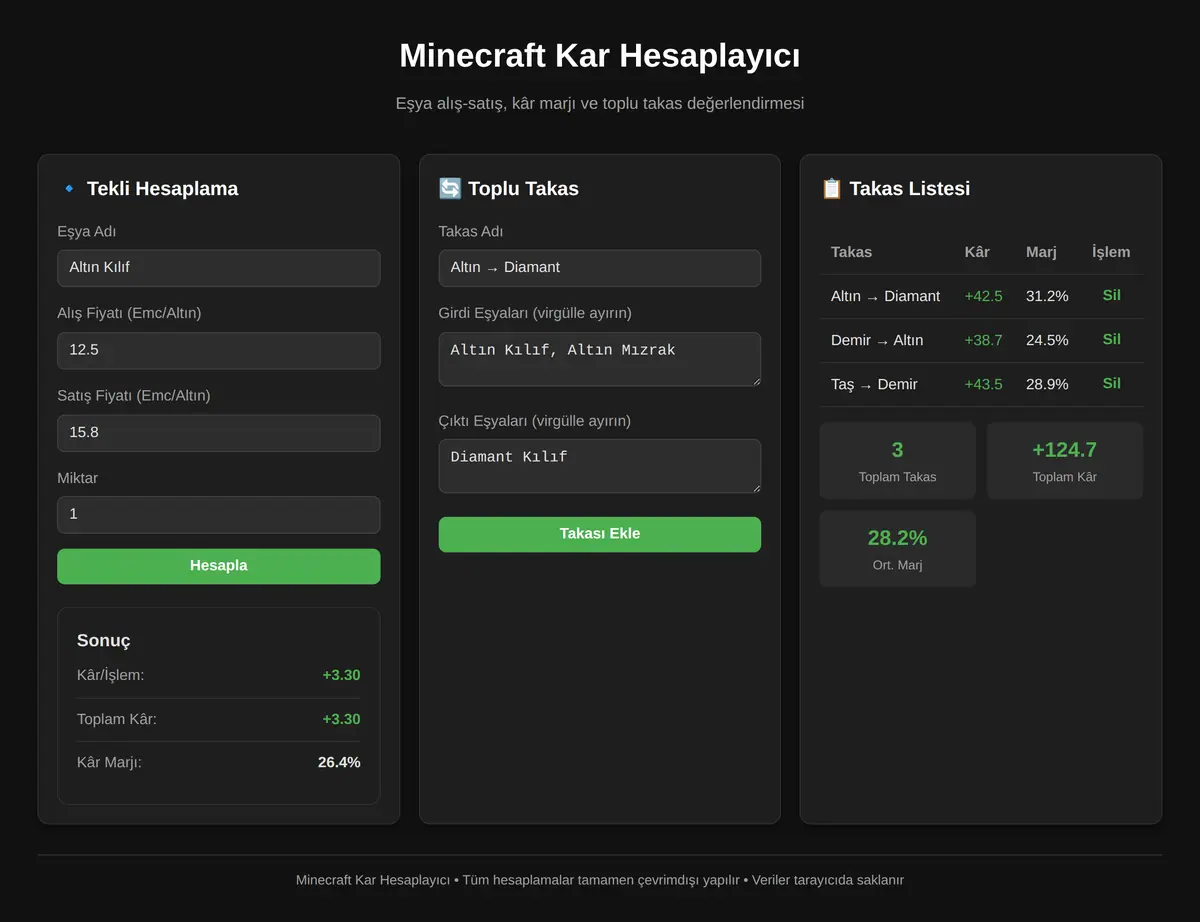Click the Kâr column header
Screen dimensions: 1200x922
point(977,252)
